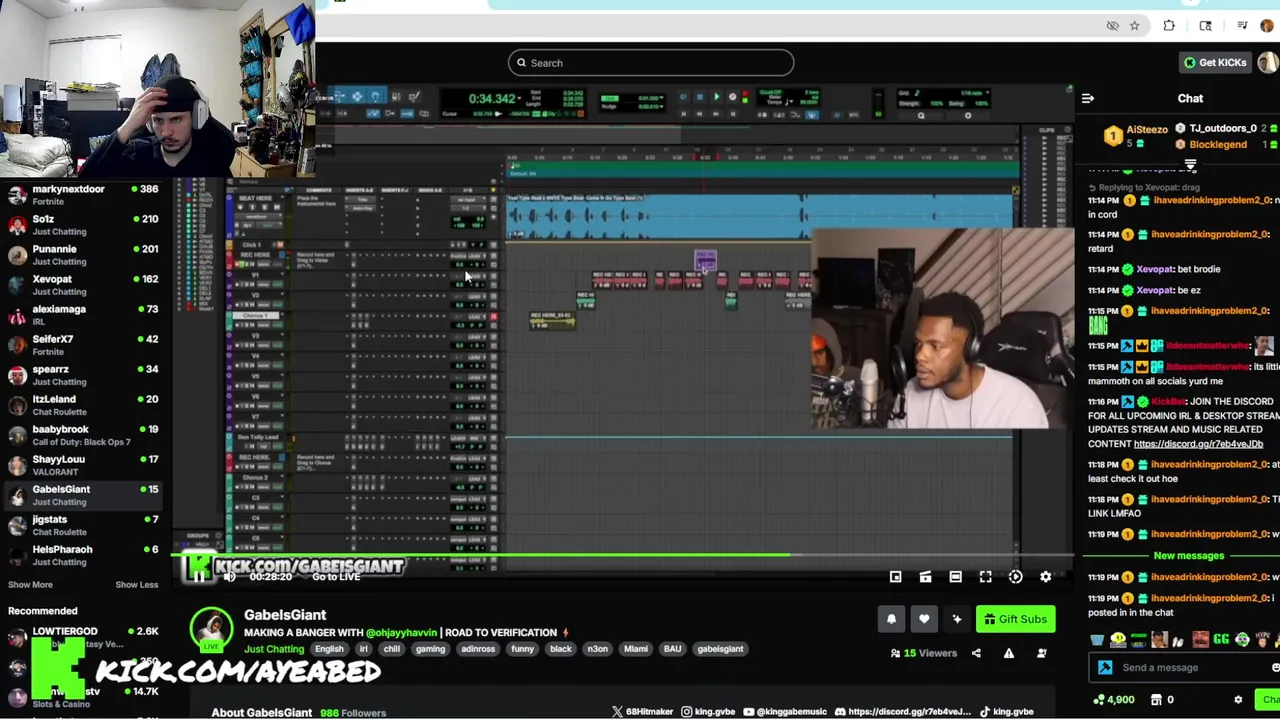Screen dimensions: 1280x720
Task: Select the gabeisgiant tag
Action: pyautogui.click(x=720, y=649)
